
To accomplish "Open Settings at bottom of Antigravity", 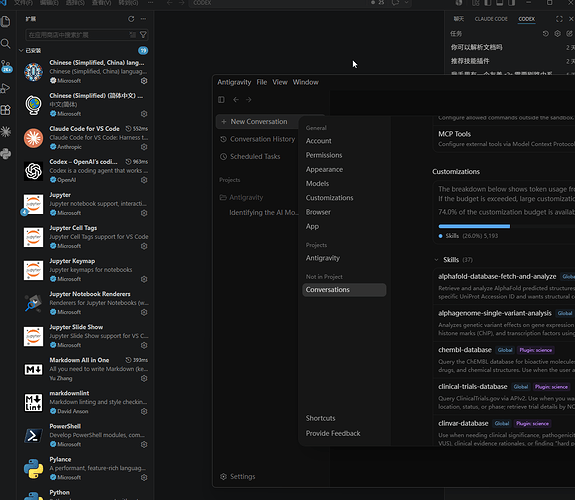I will (238, 477).
